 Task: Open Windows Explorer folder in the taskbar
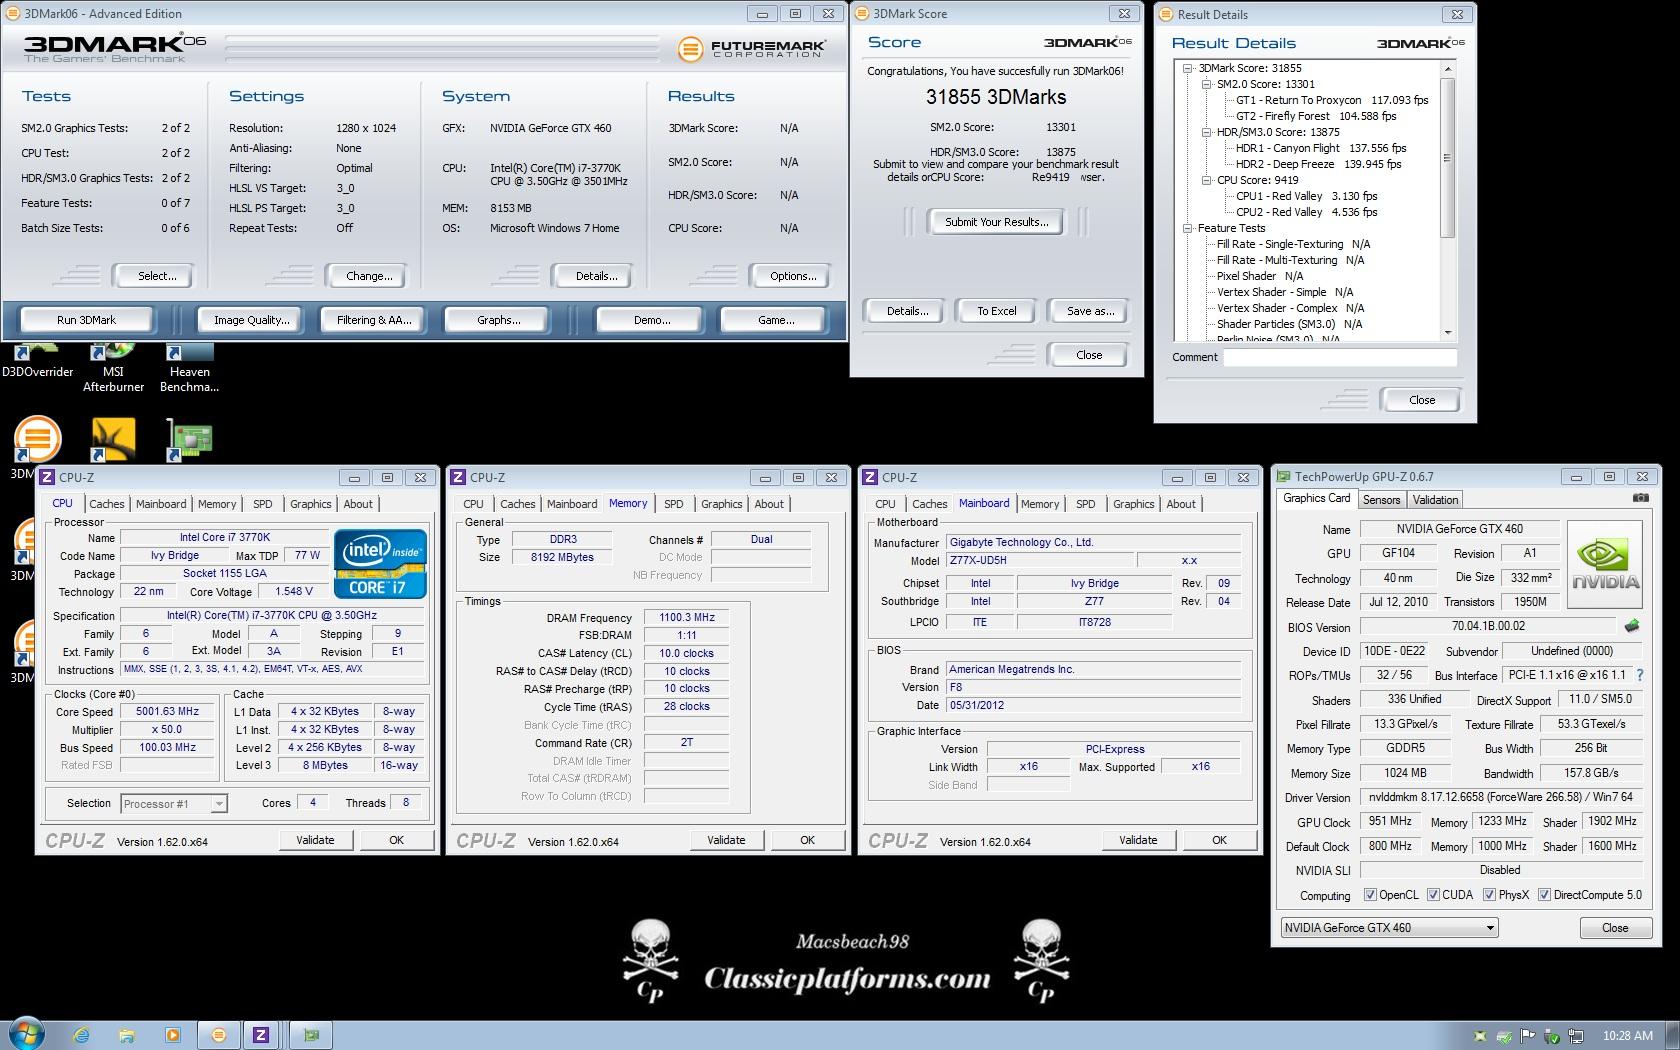(126, 1035)
